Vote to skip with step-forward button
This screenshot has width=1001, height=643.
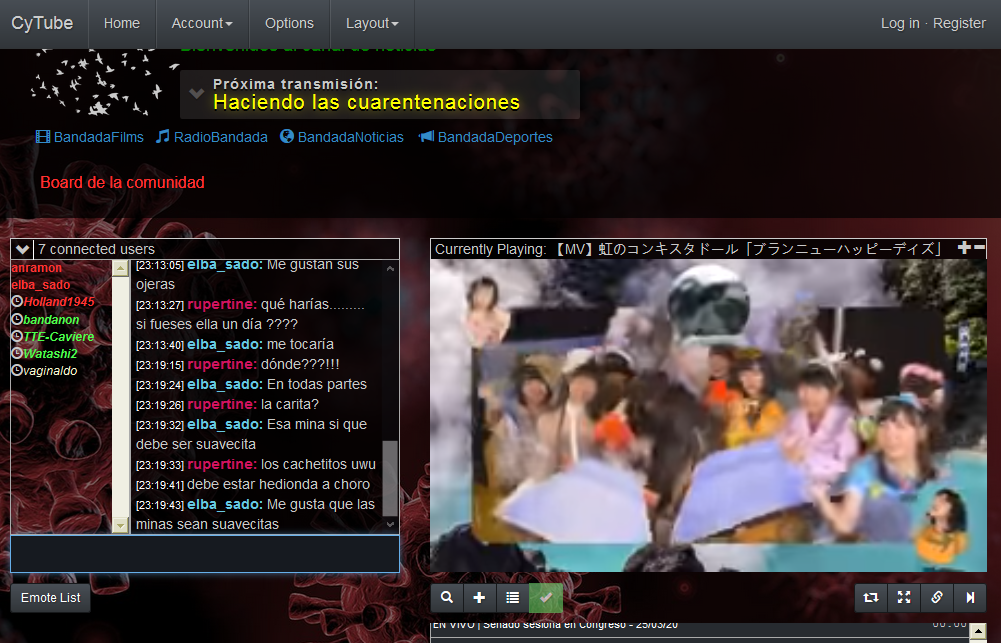point(970,598)
